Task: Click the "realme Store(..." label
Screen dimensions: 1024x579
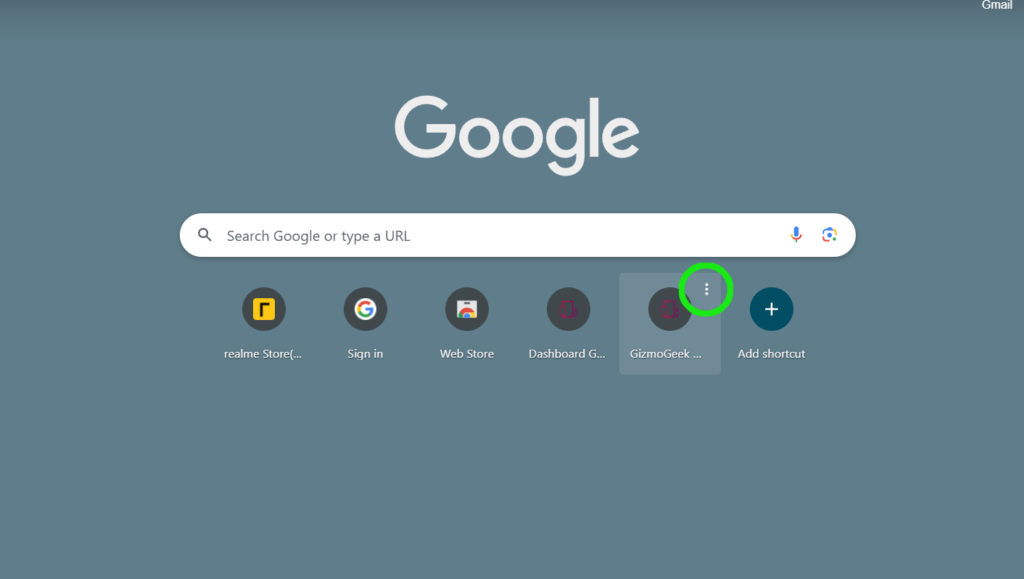Action: point(263,354)
